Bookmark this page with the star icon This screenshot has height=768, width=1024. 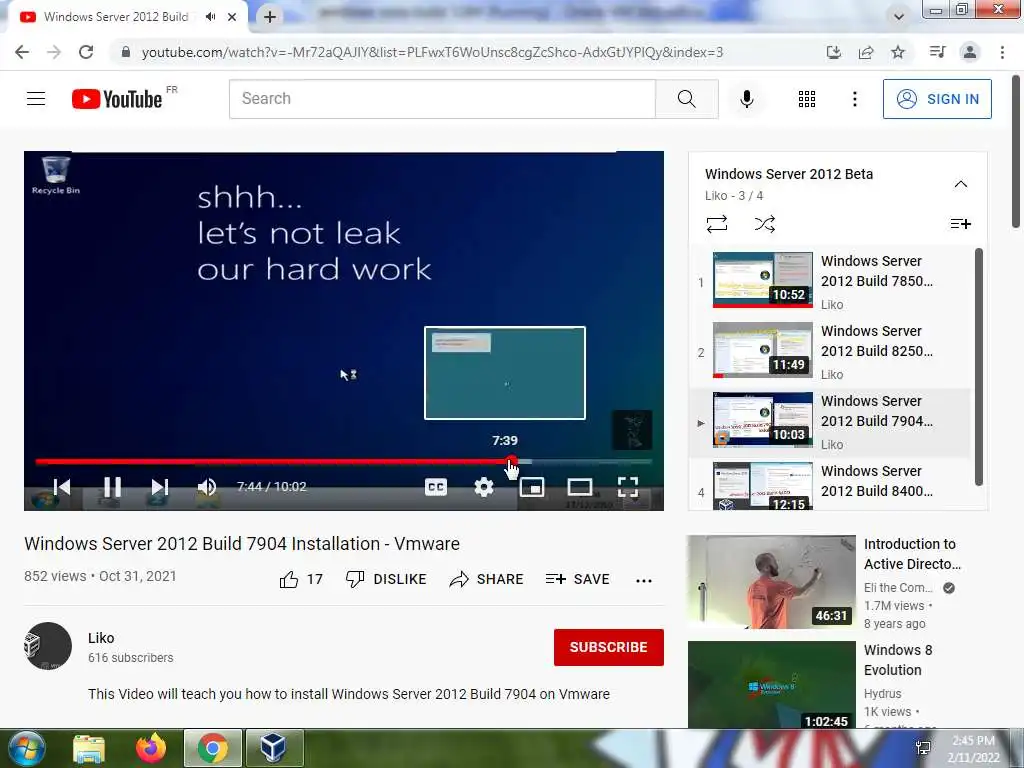click(898, 52)
